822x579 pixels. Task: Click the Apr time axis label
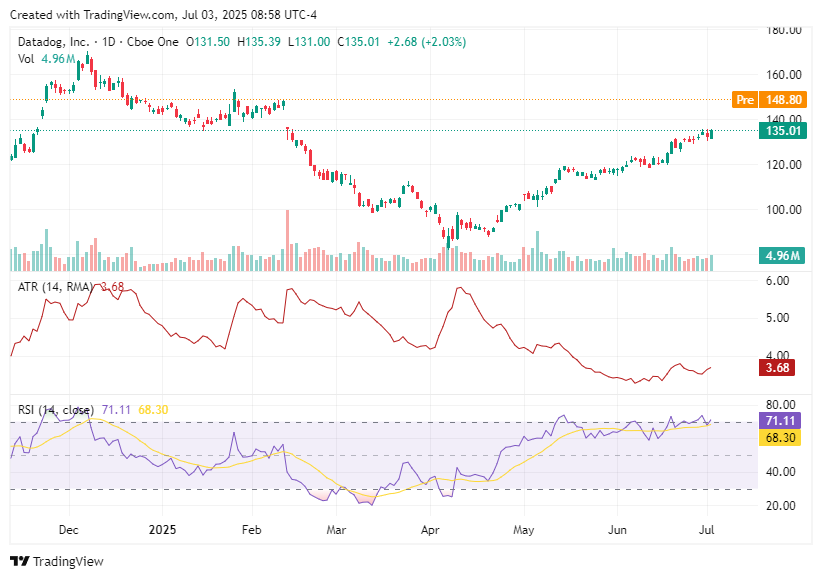(x=430, y=530)
